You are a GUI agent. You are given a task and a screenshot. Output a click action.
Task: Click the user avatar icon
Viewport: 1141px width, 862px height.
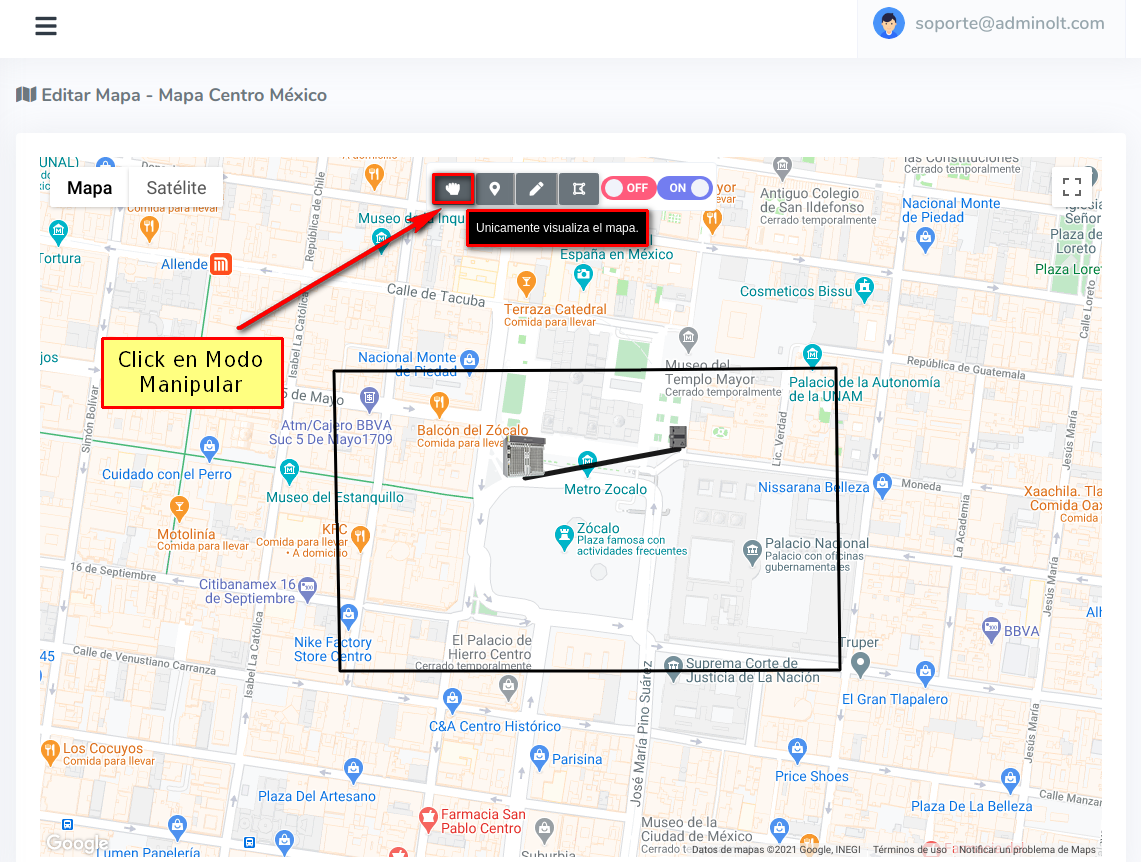coord(888,24)
